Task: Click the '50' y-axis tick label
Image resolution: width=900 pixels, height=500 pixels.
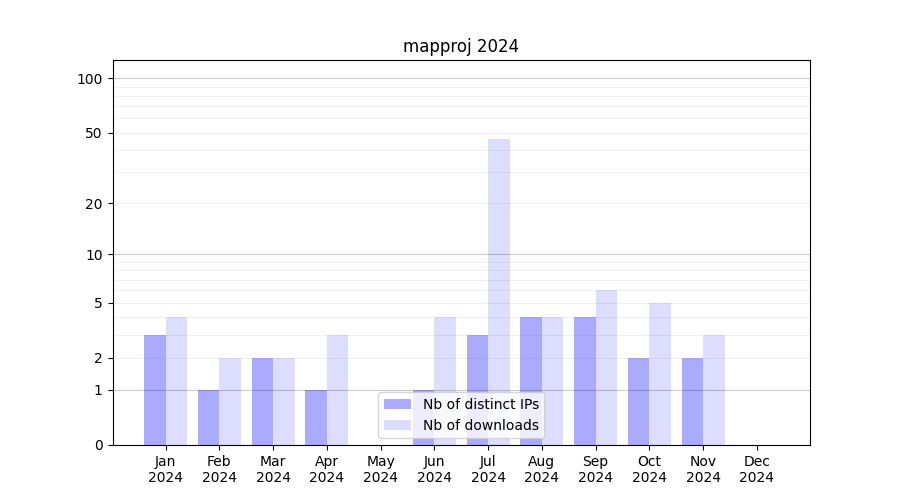Action: coord(94,133)
